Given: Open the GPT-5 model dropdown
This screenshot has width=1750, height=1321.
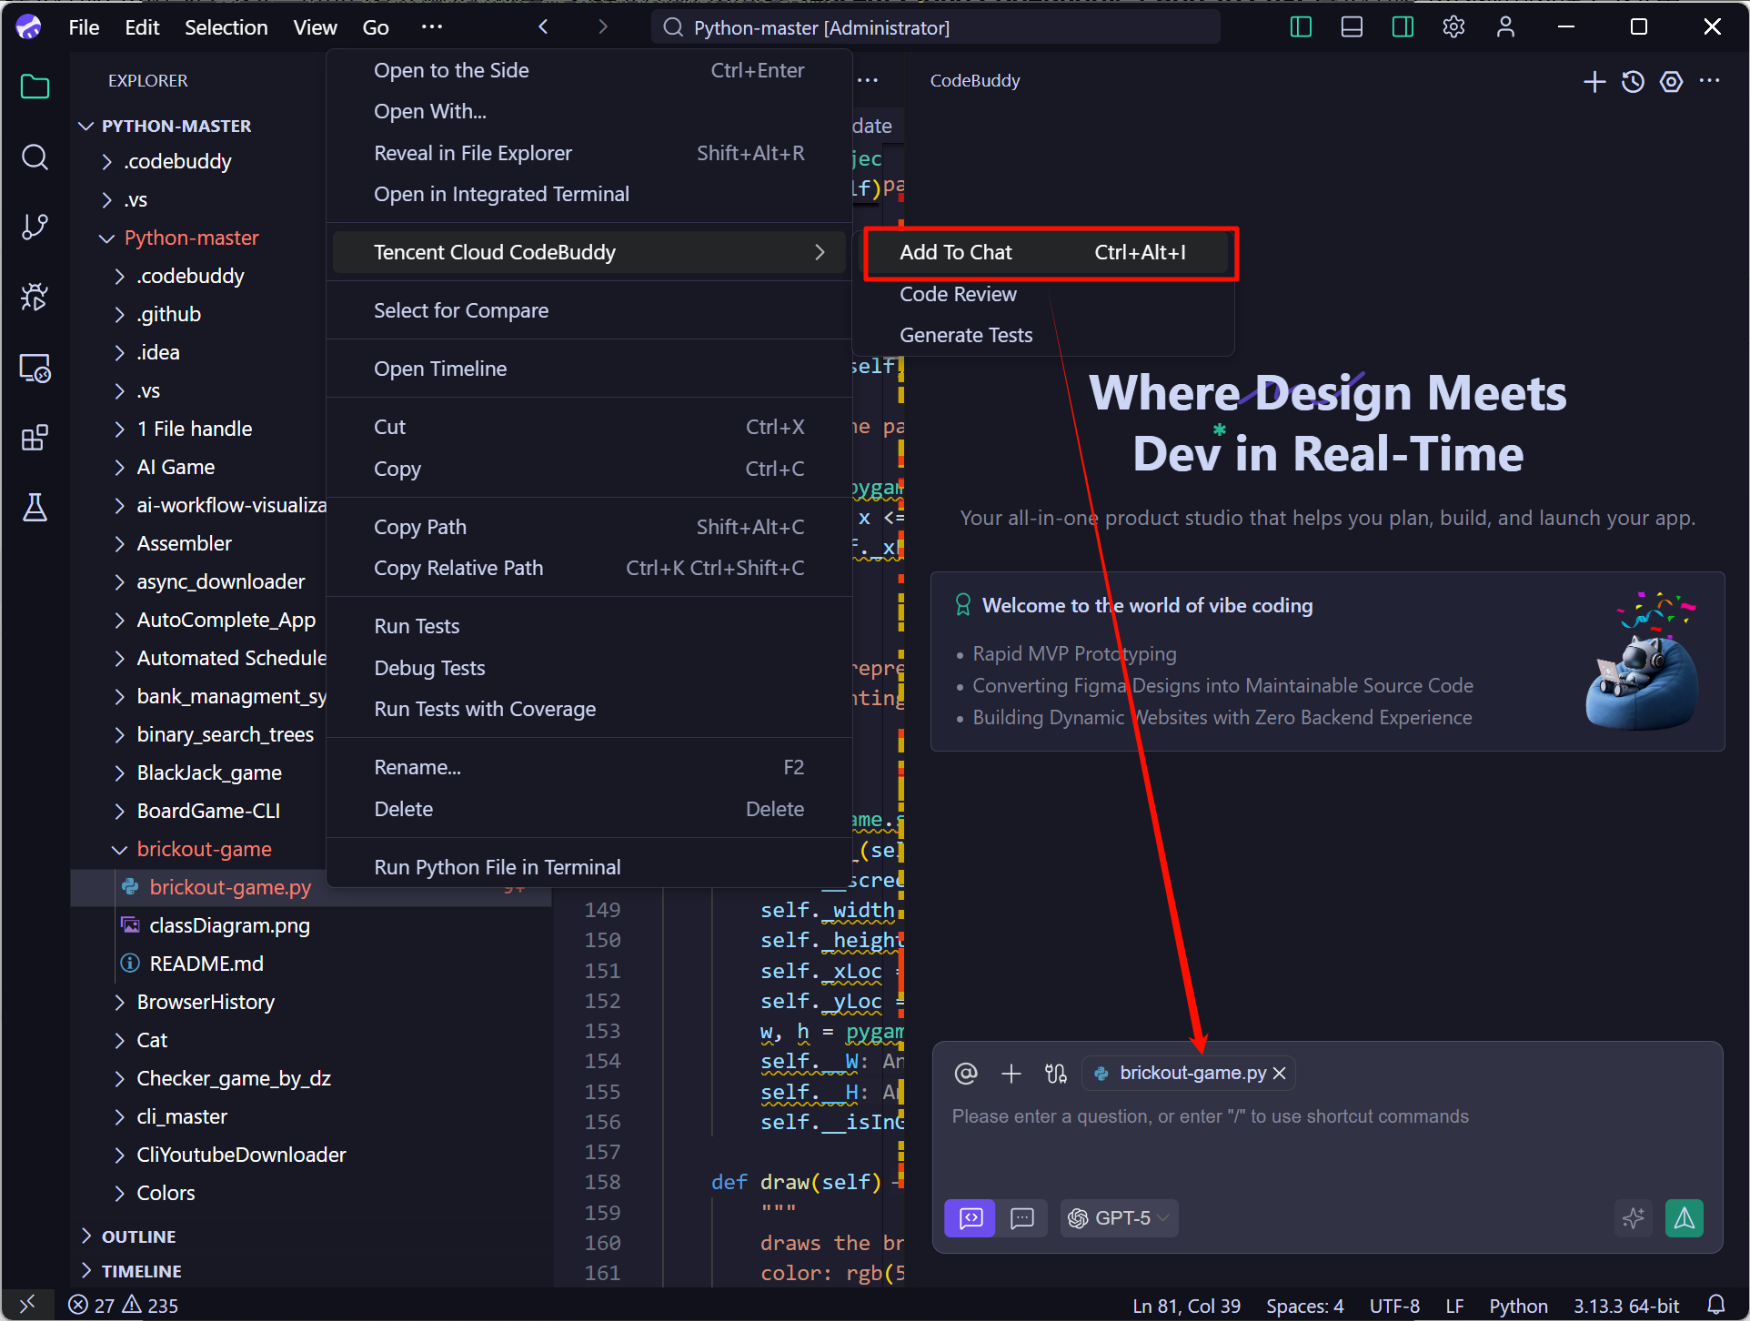Looking at the screenshot, I should [1119, 1218].
